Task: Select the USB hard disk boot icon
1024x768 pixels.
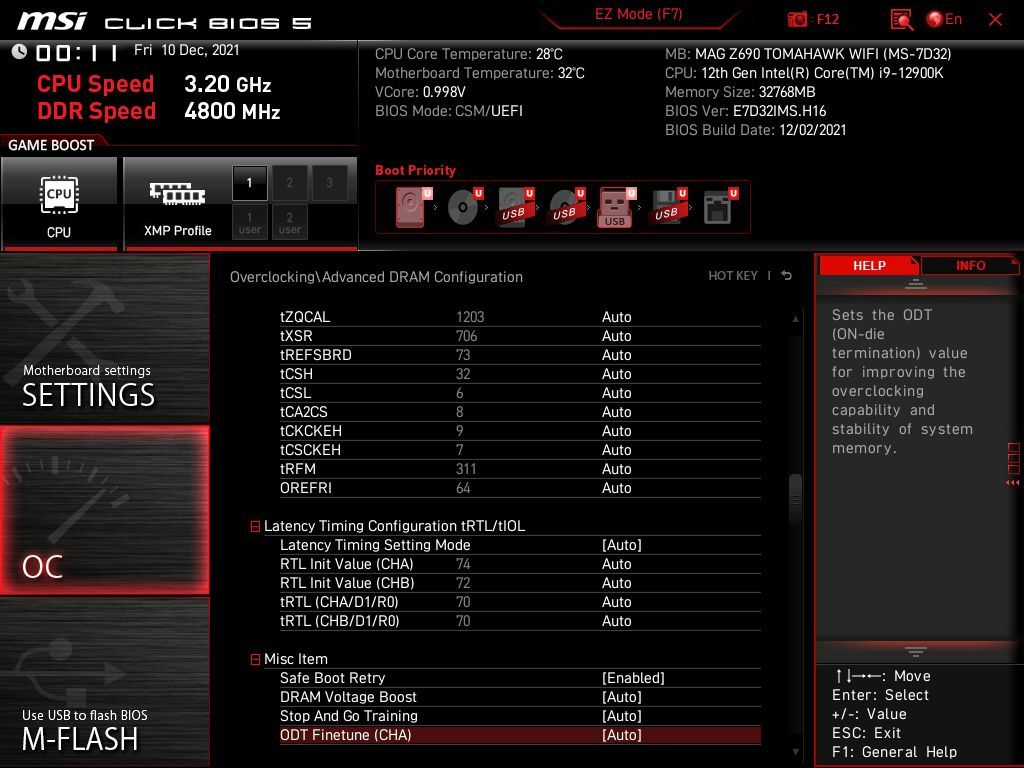Action: pos(515,207)
